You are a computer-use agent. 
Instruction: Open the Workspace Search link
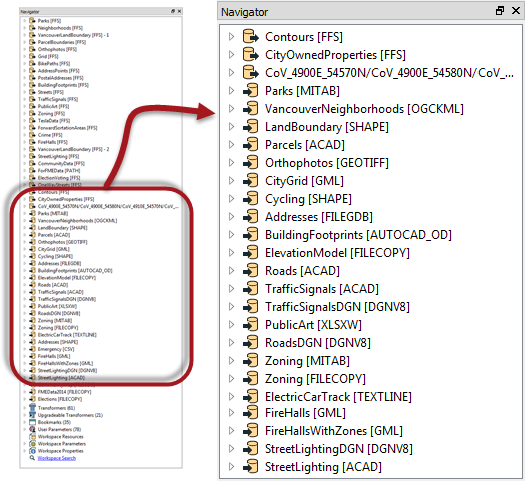pos(57,458)
